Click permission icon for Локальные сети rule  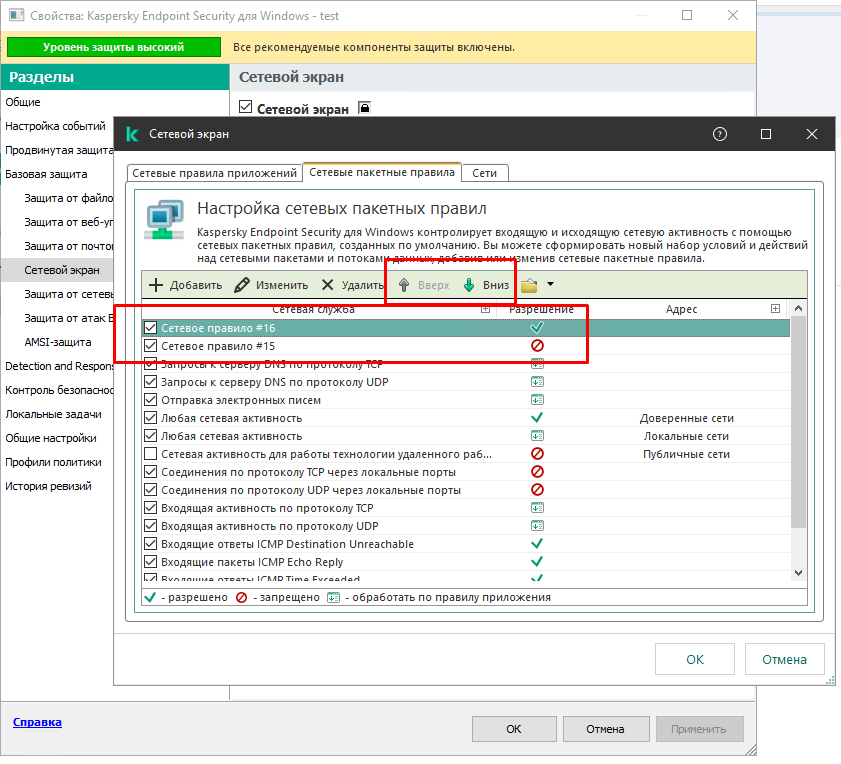(x=537, y=436)
